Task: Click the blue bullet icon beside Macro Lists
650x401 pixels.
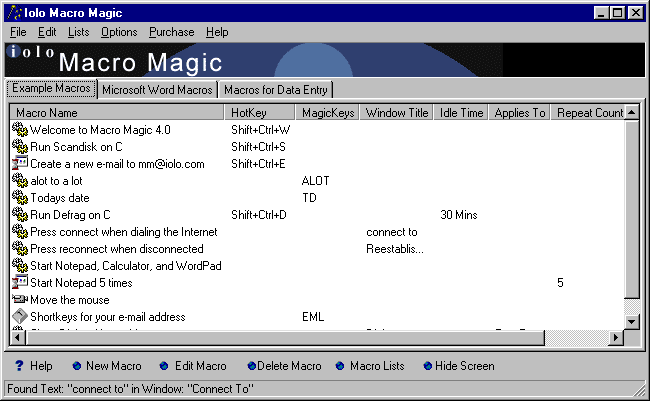Action: [x=340, y=366]
